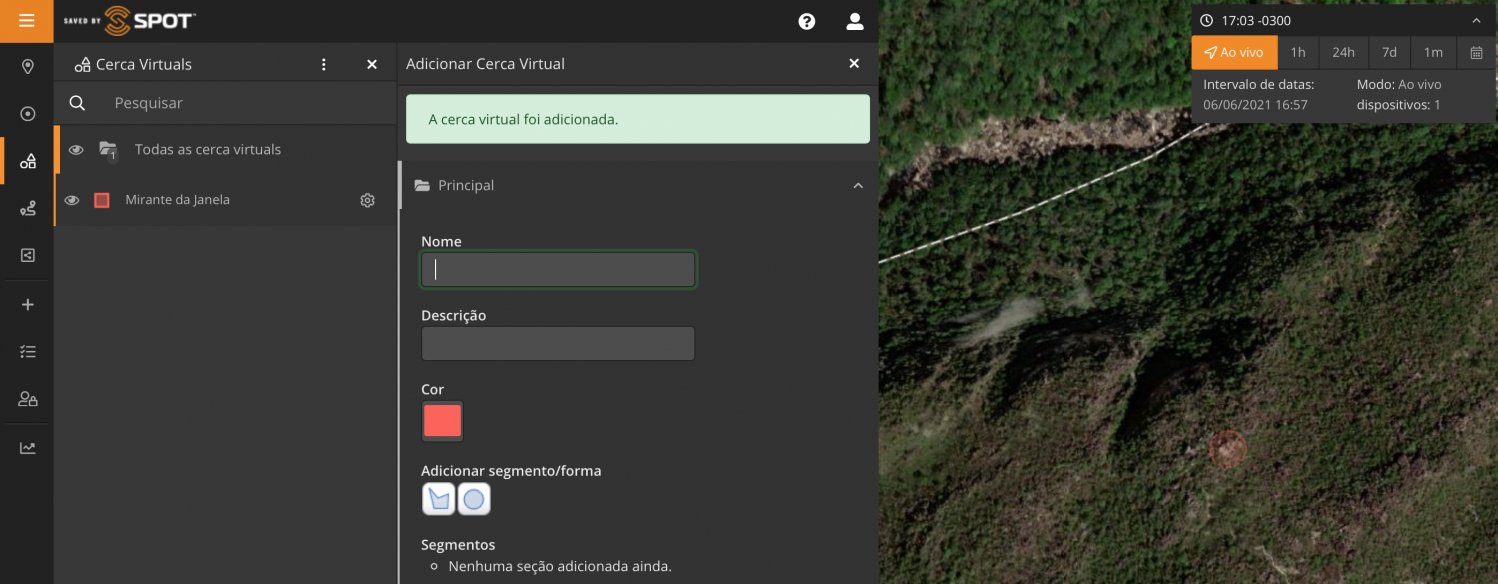Image resolution: width=1498 pixels, height=584 pixels.
Task: Click the map pin sidebar icon
Action: coord(28,67)
